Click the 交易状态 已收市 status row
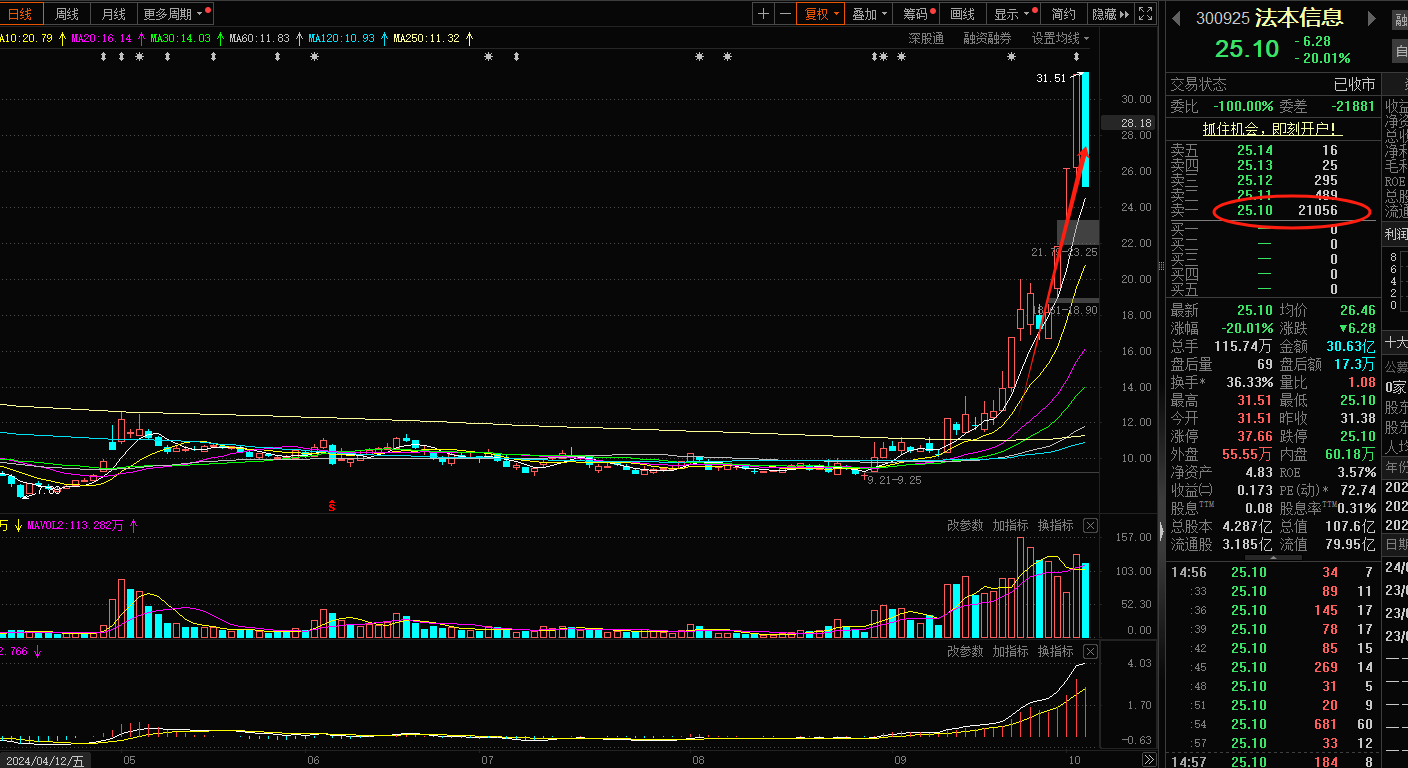This screenshot has height=768, width=1408. pos(1272,85)
